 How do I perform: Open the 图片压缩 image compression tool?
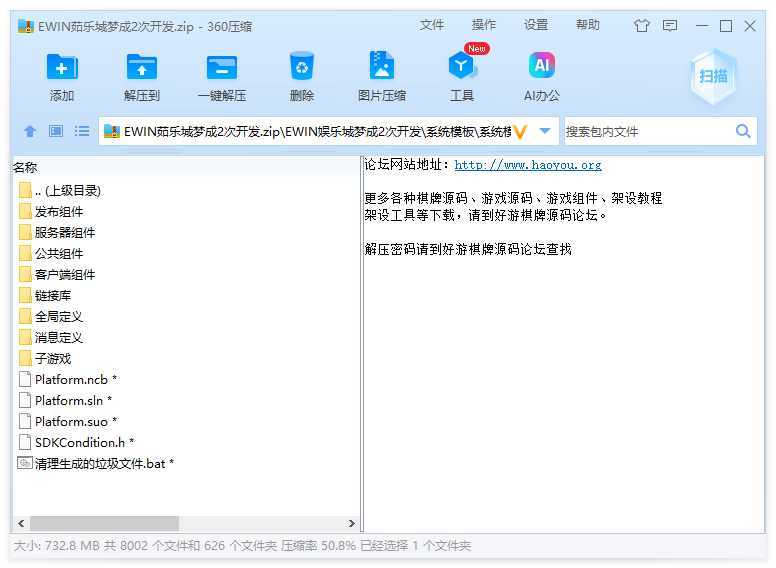coord(382,65)
